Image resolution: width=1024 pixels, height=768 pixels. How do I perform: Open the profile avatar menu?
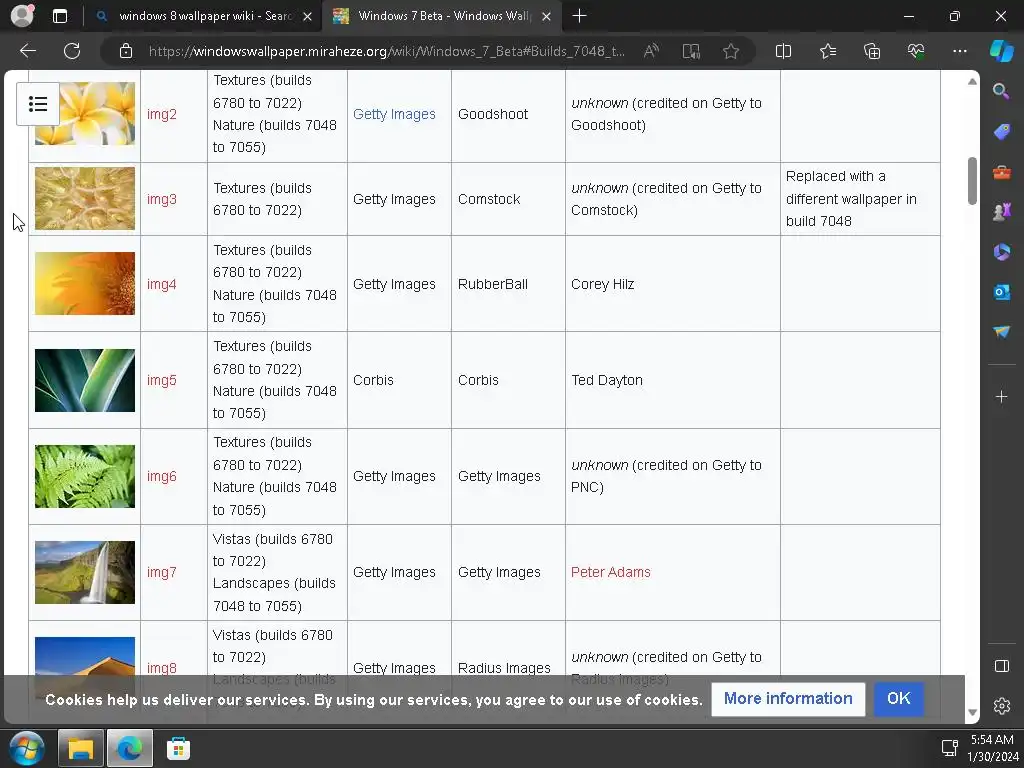22,16
